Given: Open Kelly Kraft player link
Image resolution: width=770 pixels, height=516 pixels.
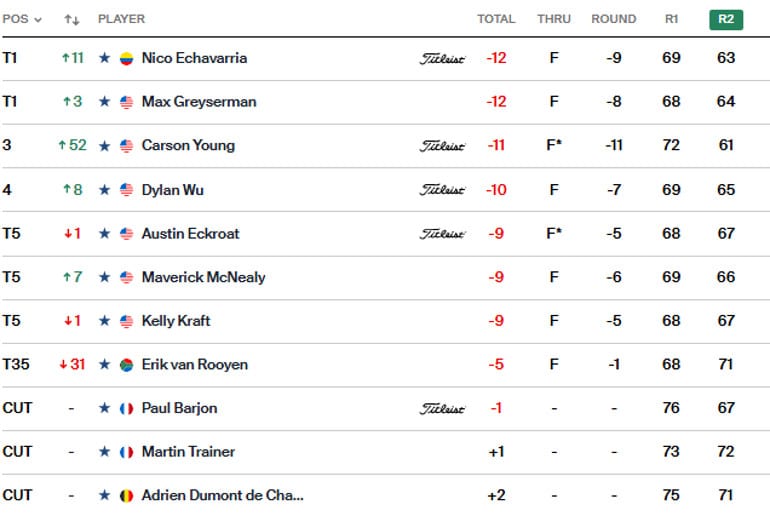Looking at the screenshot, I should point(176,321).
